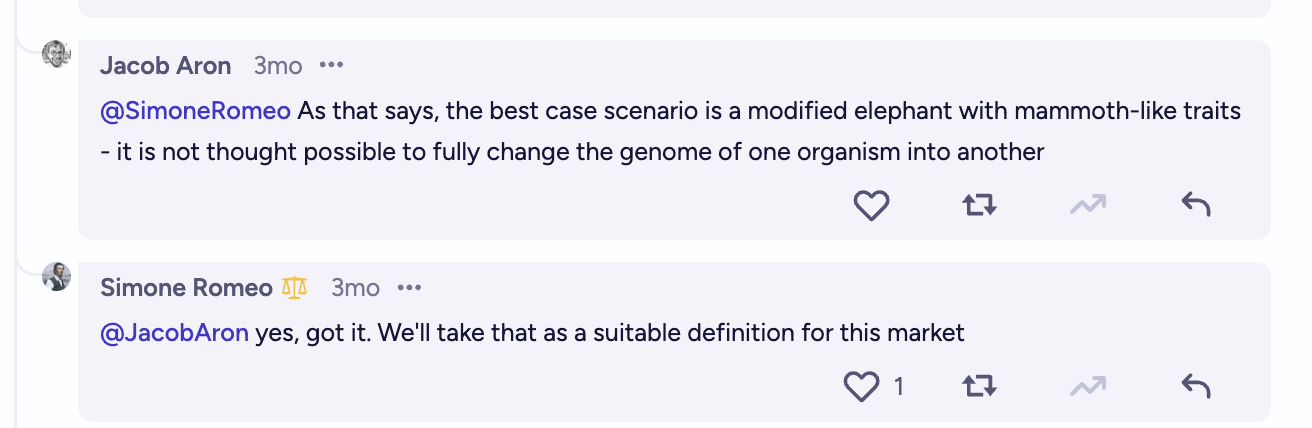This screenshot has width=1312, height=428.
Task: Follow the @SimoneRomeo mention link
Action: (196, 111)
